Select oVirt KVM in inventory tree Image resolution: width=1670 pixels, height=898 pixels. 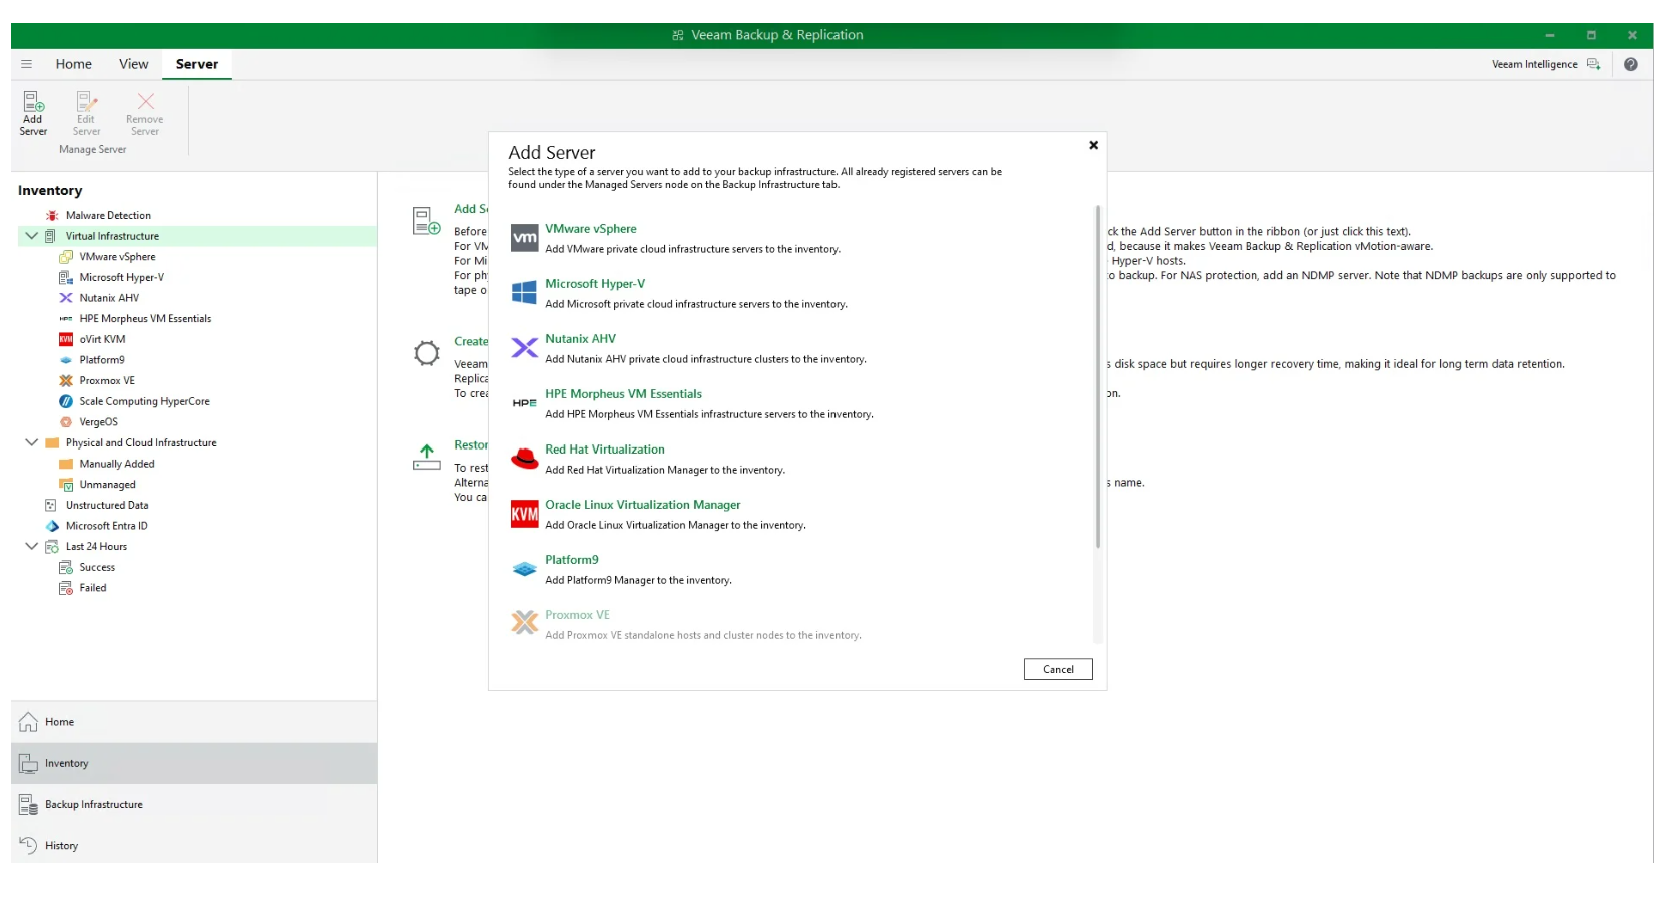pyautogui.click(x=102, y=339)
